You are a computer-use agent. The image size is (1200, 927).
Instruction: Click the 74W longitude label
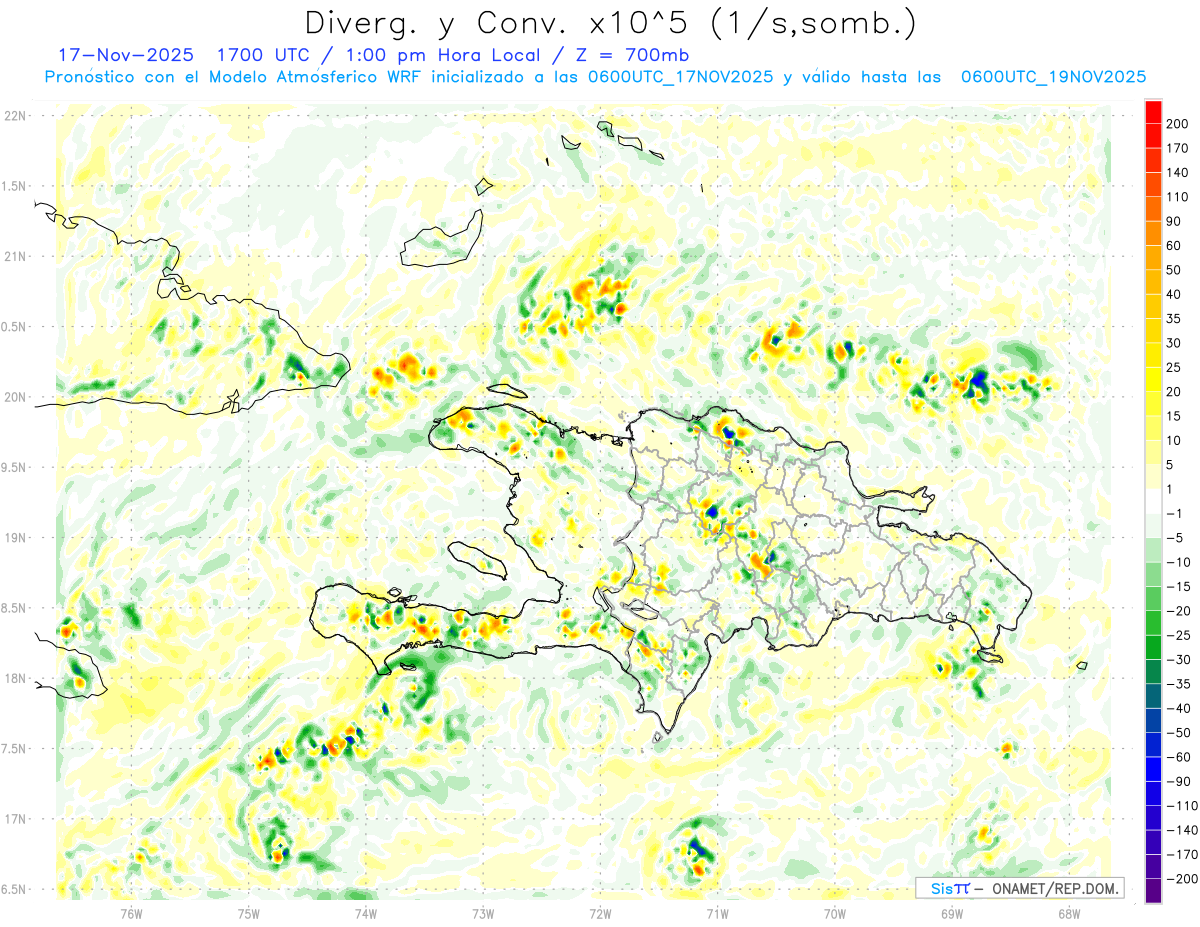(x=366, y=913)
